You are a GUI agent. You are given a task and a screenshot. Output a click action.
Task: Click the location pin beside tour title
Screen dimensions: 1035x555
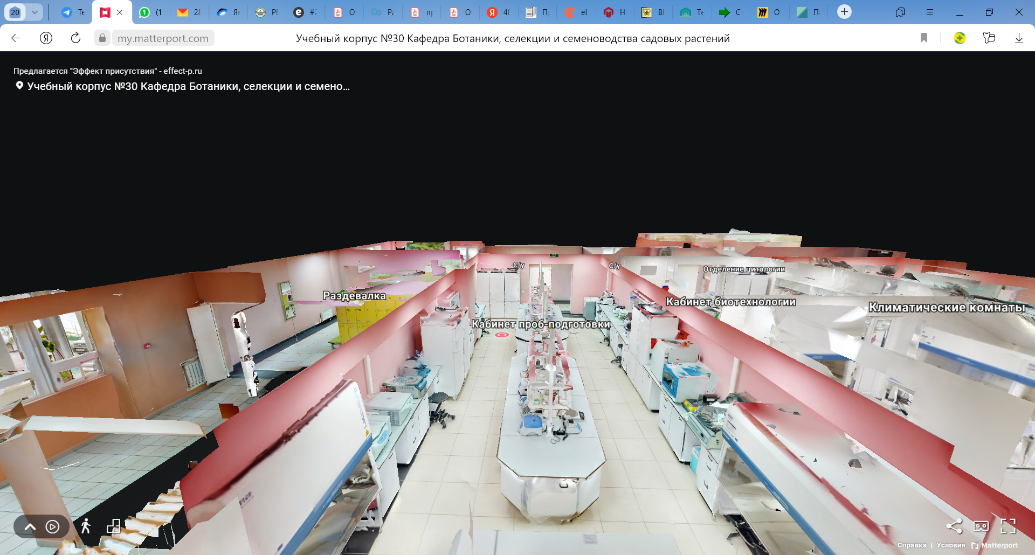coord(19,87)
